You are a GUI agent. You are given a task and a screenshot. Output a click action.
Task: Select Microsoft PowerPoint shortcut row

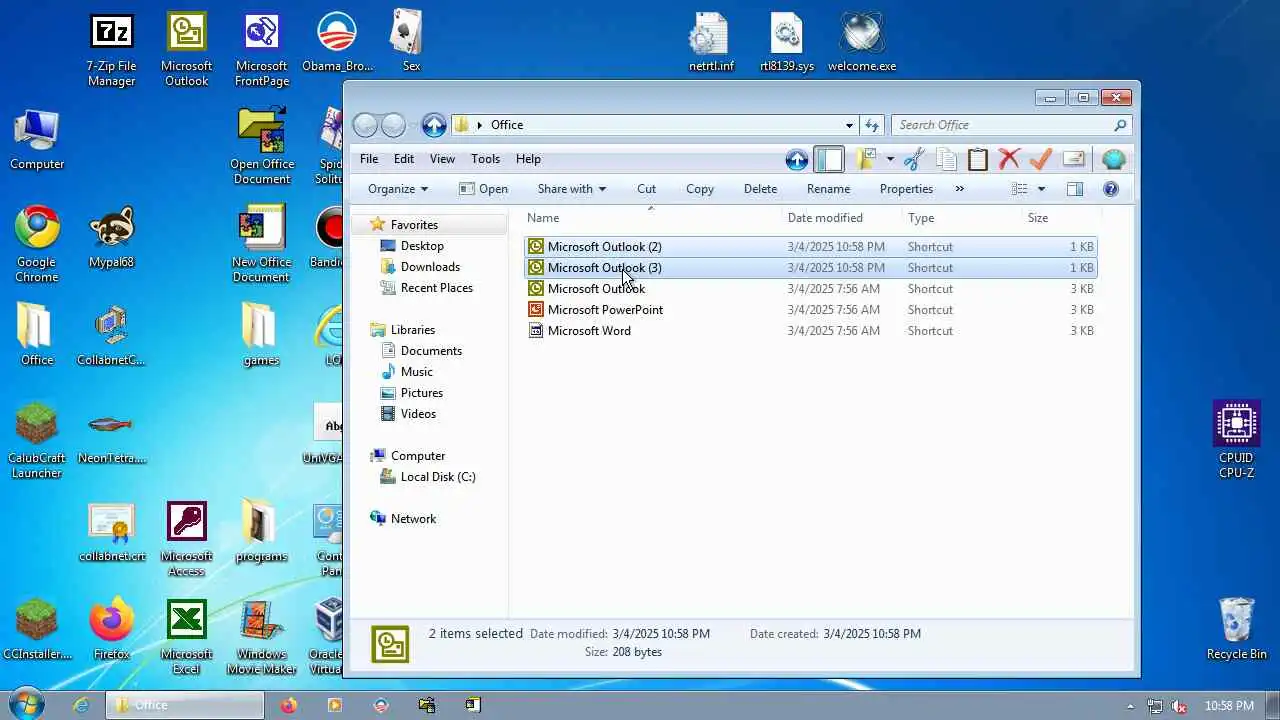point(811,310)
